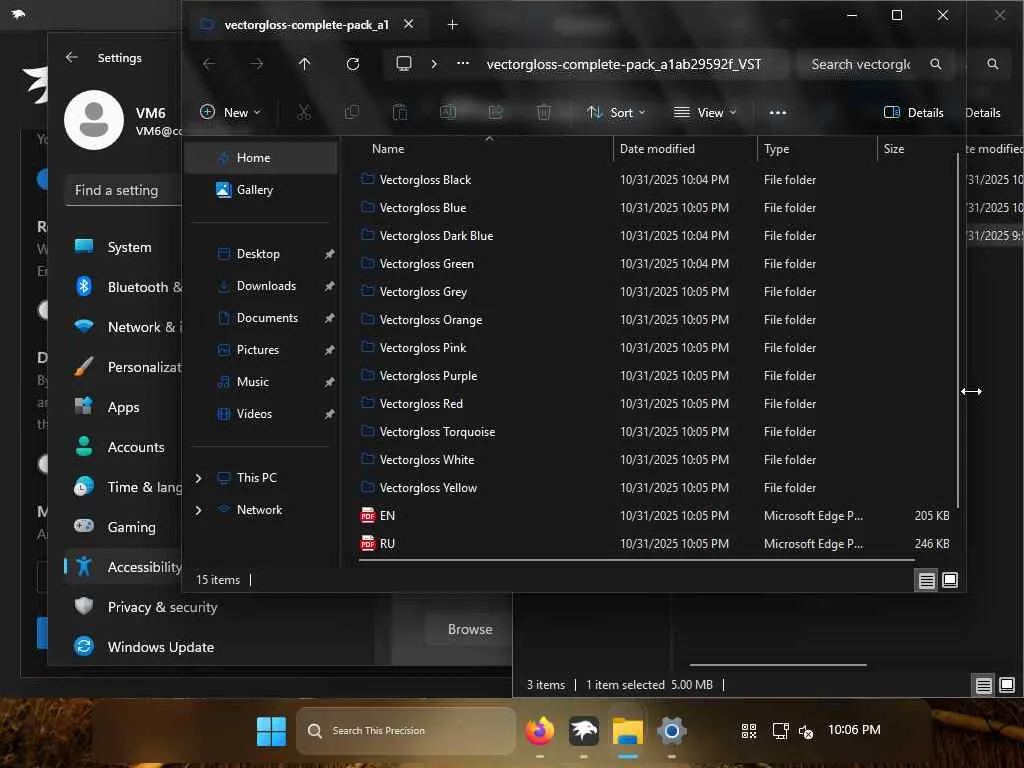This screenshot has height=768, width=1024.
Task: Toggle the Details pane button
Action: point(912,112)
